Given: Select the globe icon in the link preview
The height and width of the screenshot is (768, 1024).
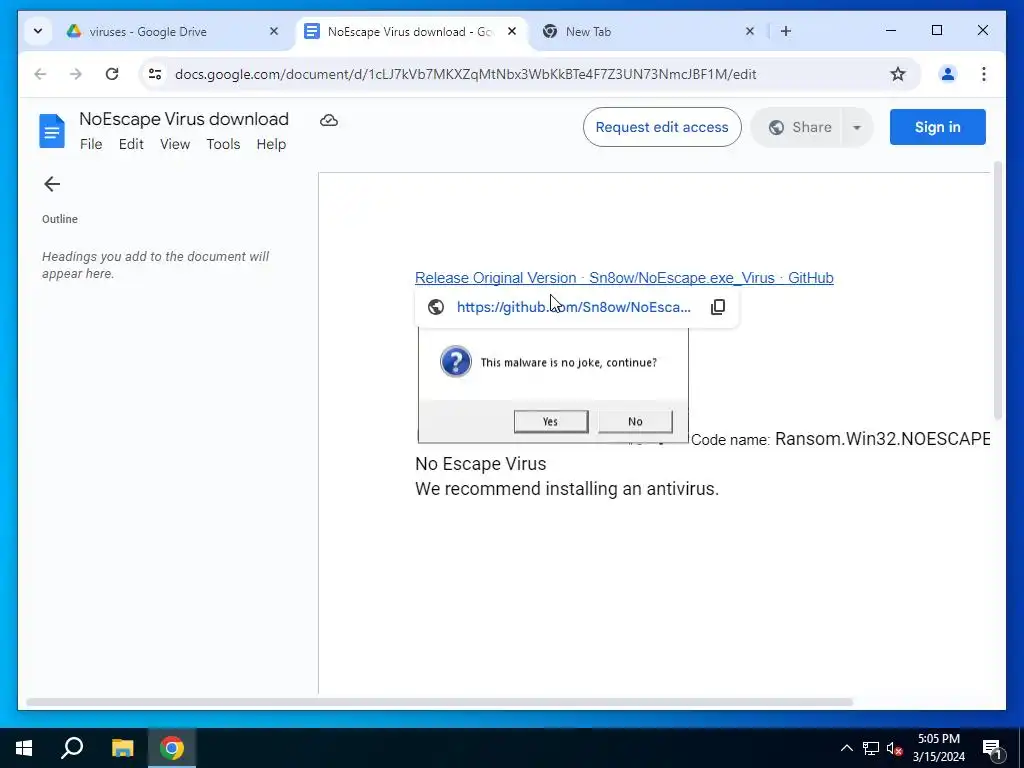Looking at the screenshot, I should click(436, 307).
